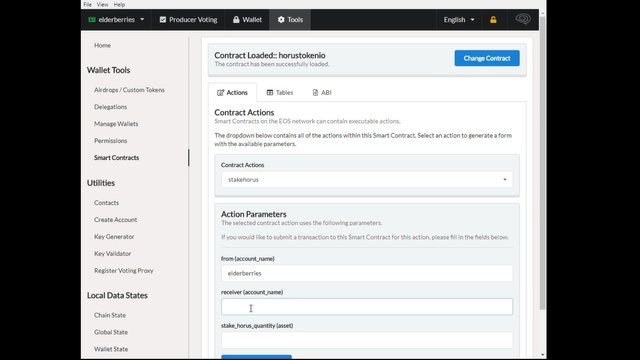640x360 pixels.
Task: Click the Change Contract button
Action: [x=487, y=58]
